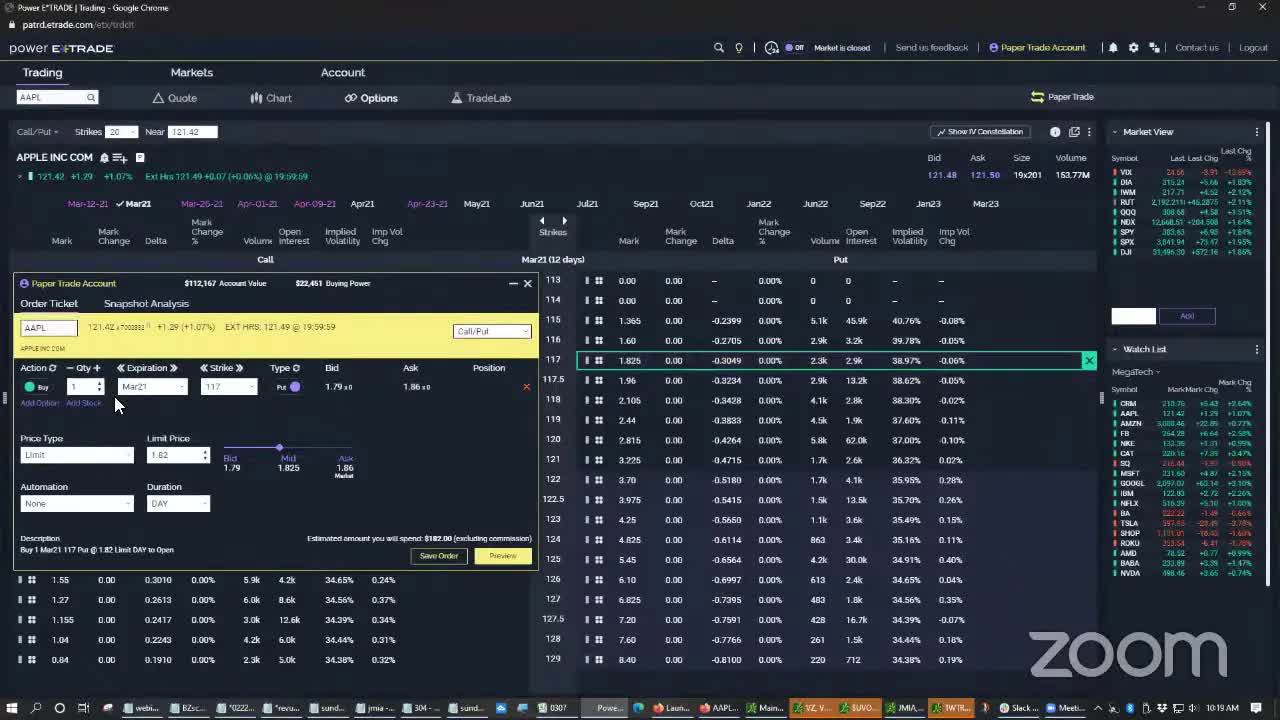The image size is (1280, 720).
Task: Open the Expiration Mar21 dropdown
Action: tap(152, 387)
